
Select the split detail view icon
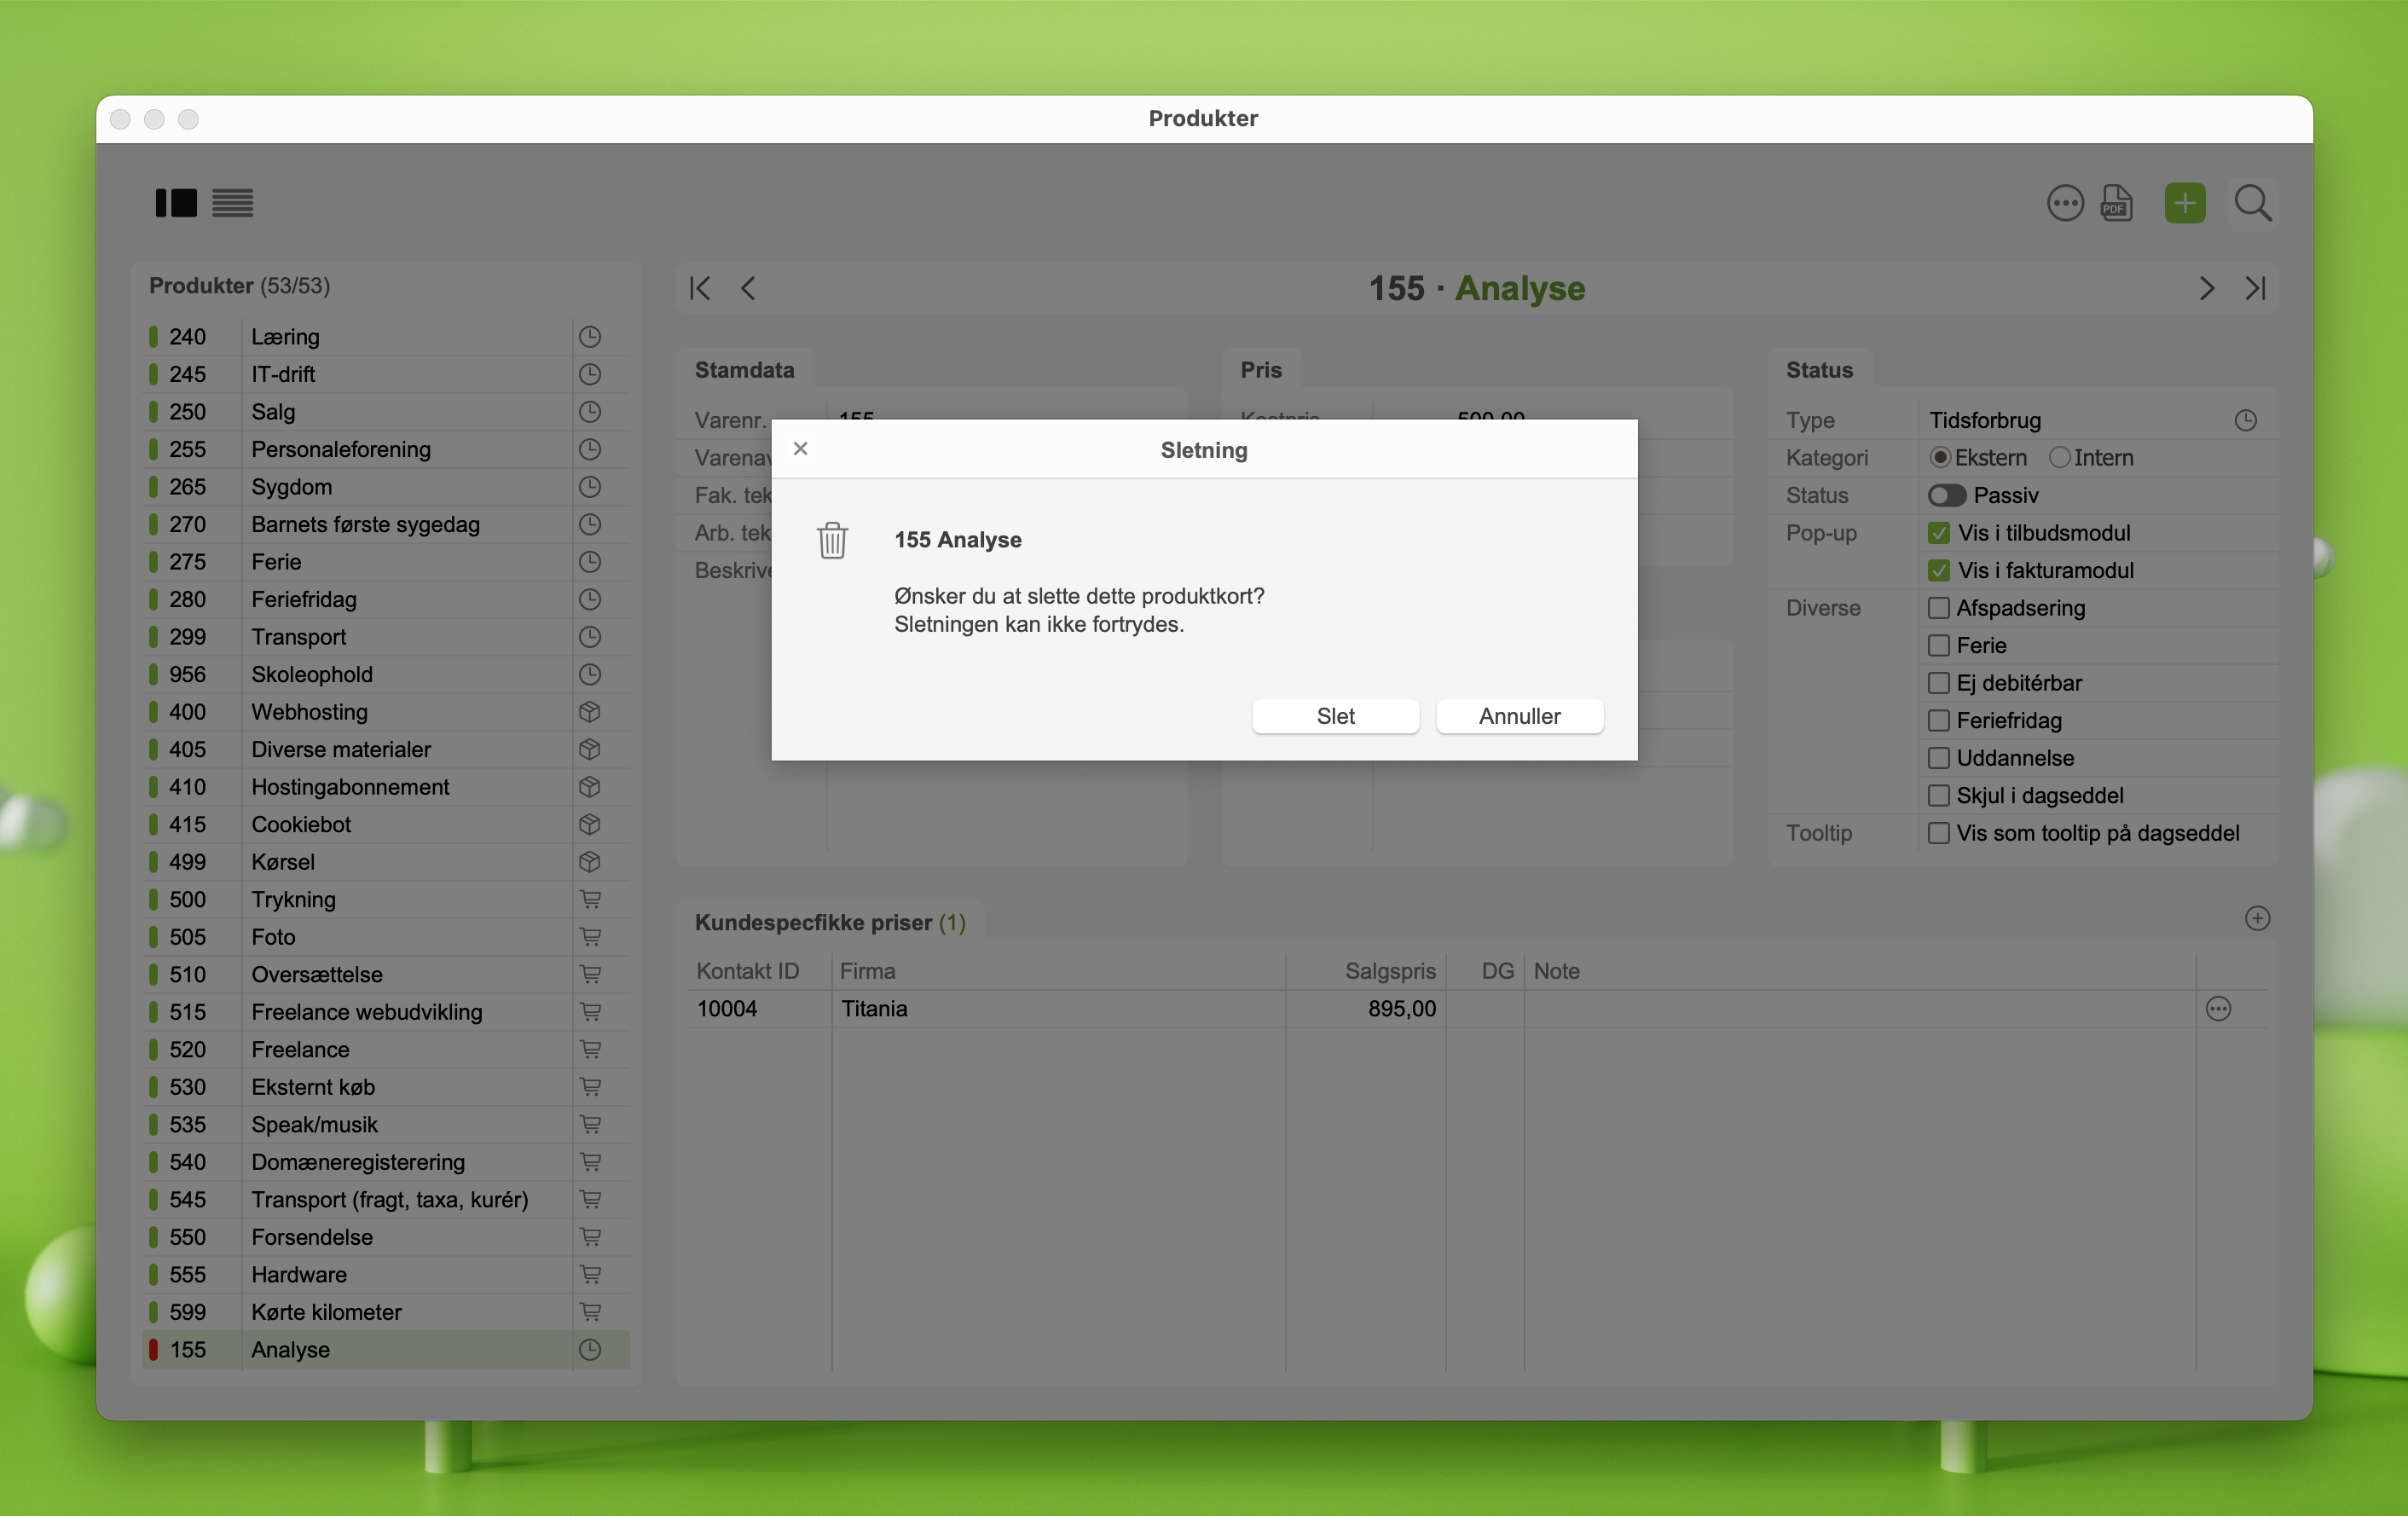(176, 203)
